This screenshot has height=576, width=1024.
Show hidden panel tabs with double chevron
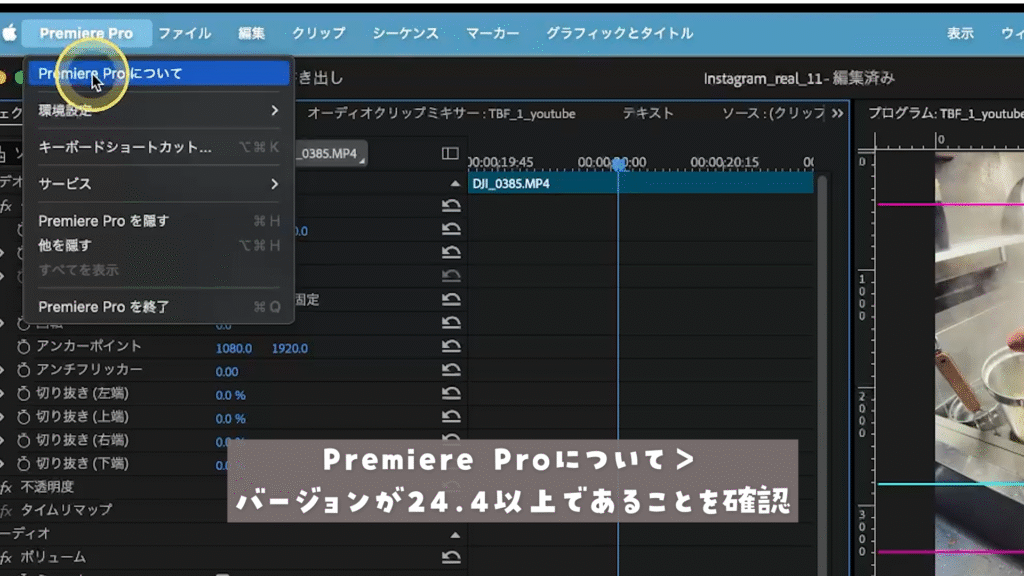(837, 114)
